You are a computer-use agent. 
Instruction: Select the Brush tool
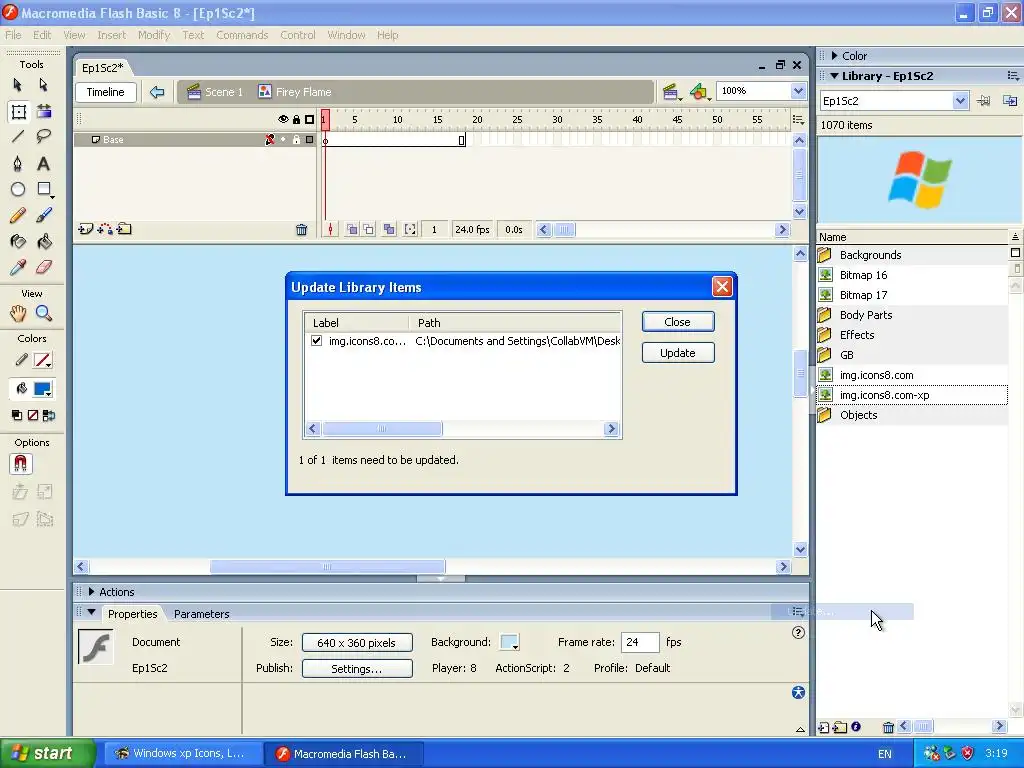pos(43,216)
